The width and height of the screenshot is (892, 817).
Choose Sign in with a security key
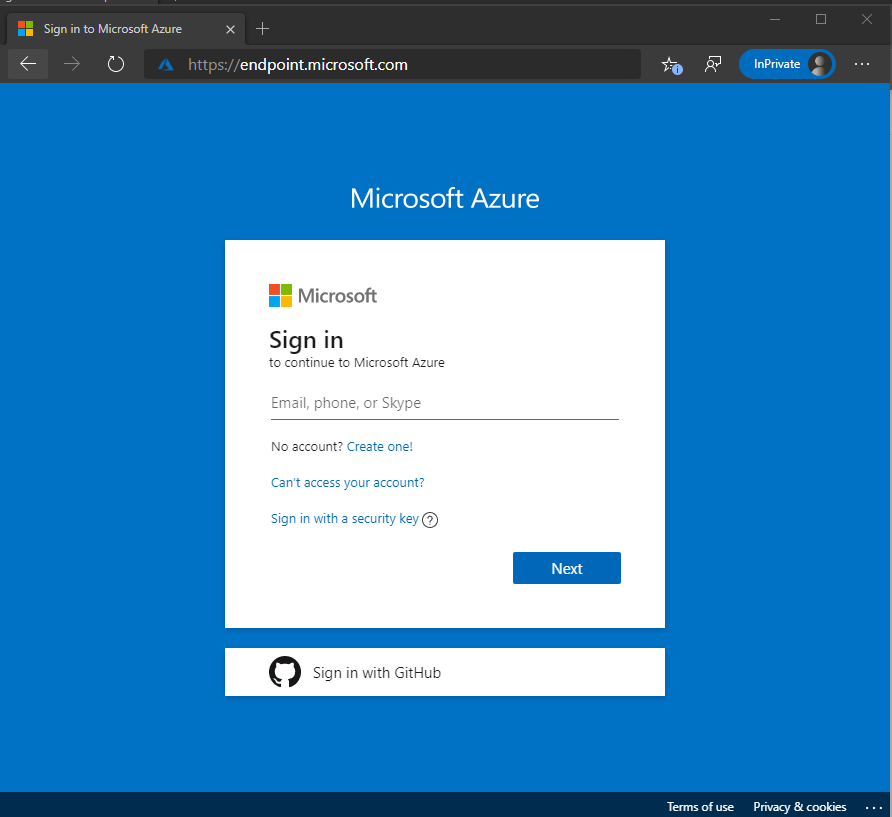point(345,519)
